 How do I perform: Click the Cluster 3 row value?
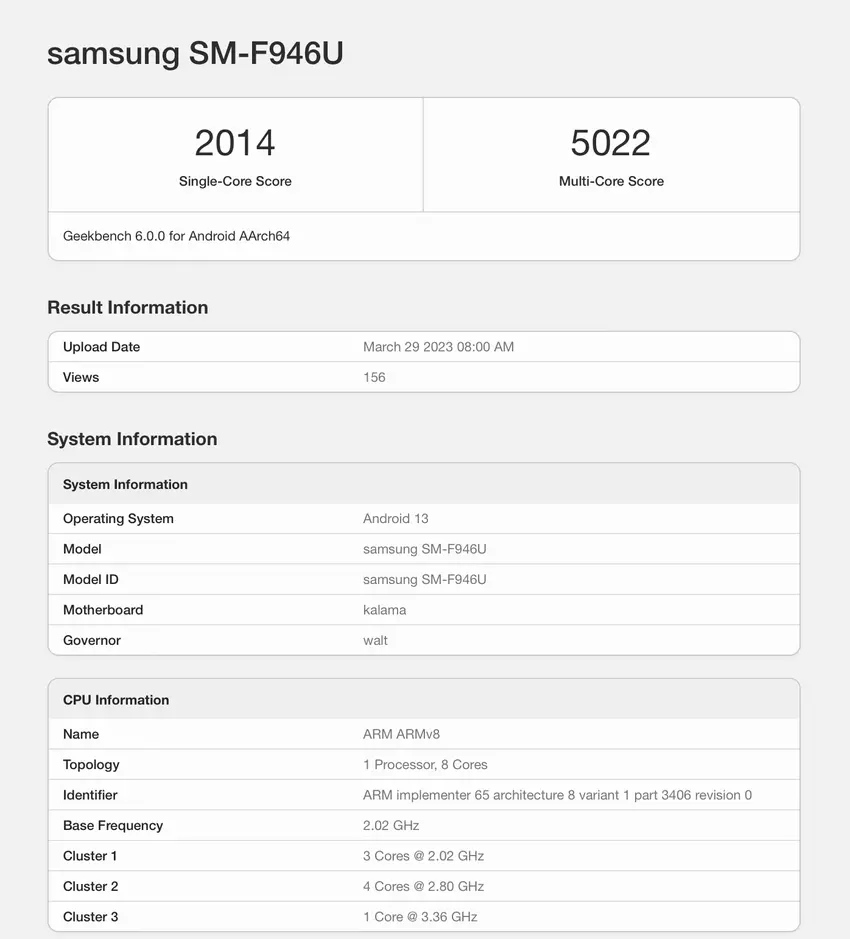[420, 916]
